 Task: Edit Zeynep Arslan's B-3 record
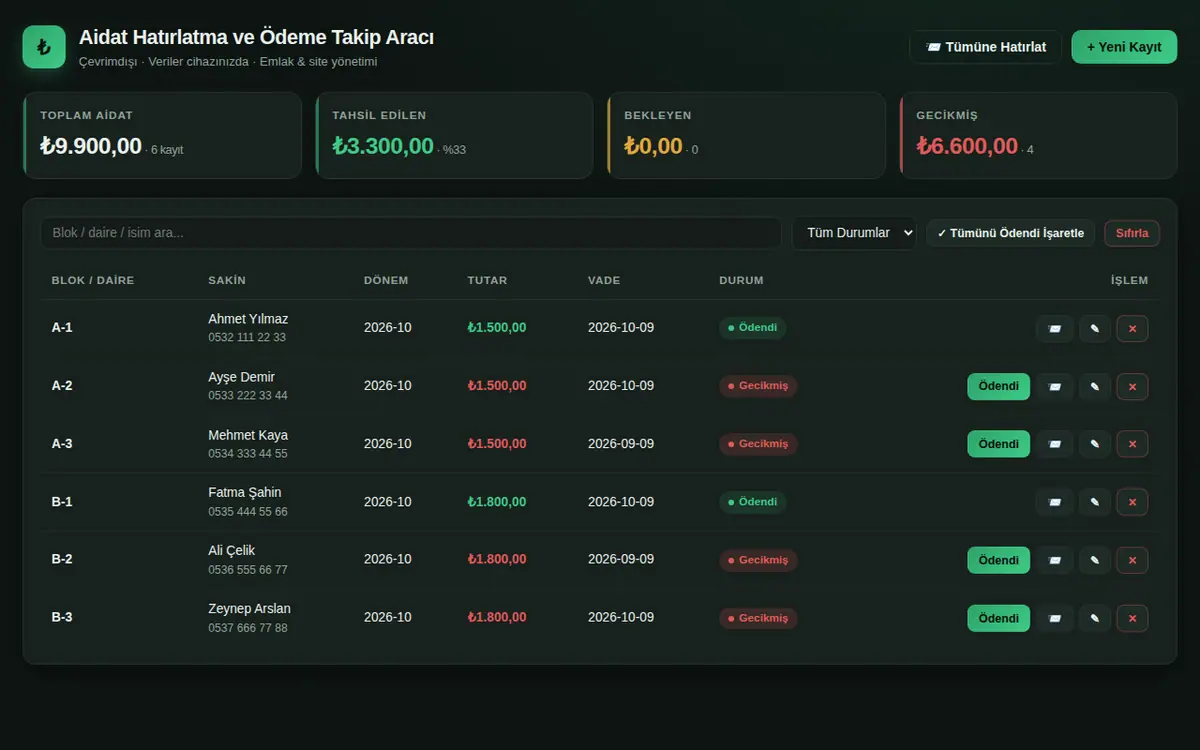coord(1095,618)
